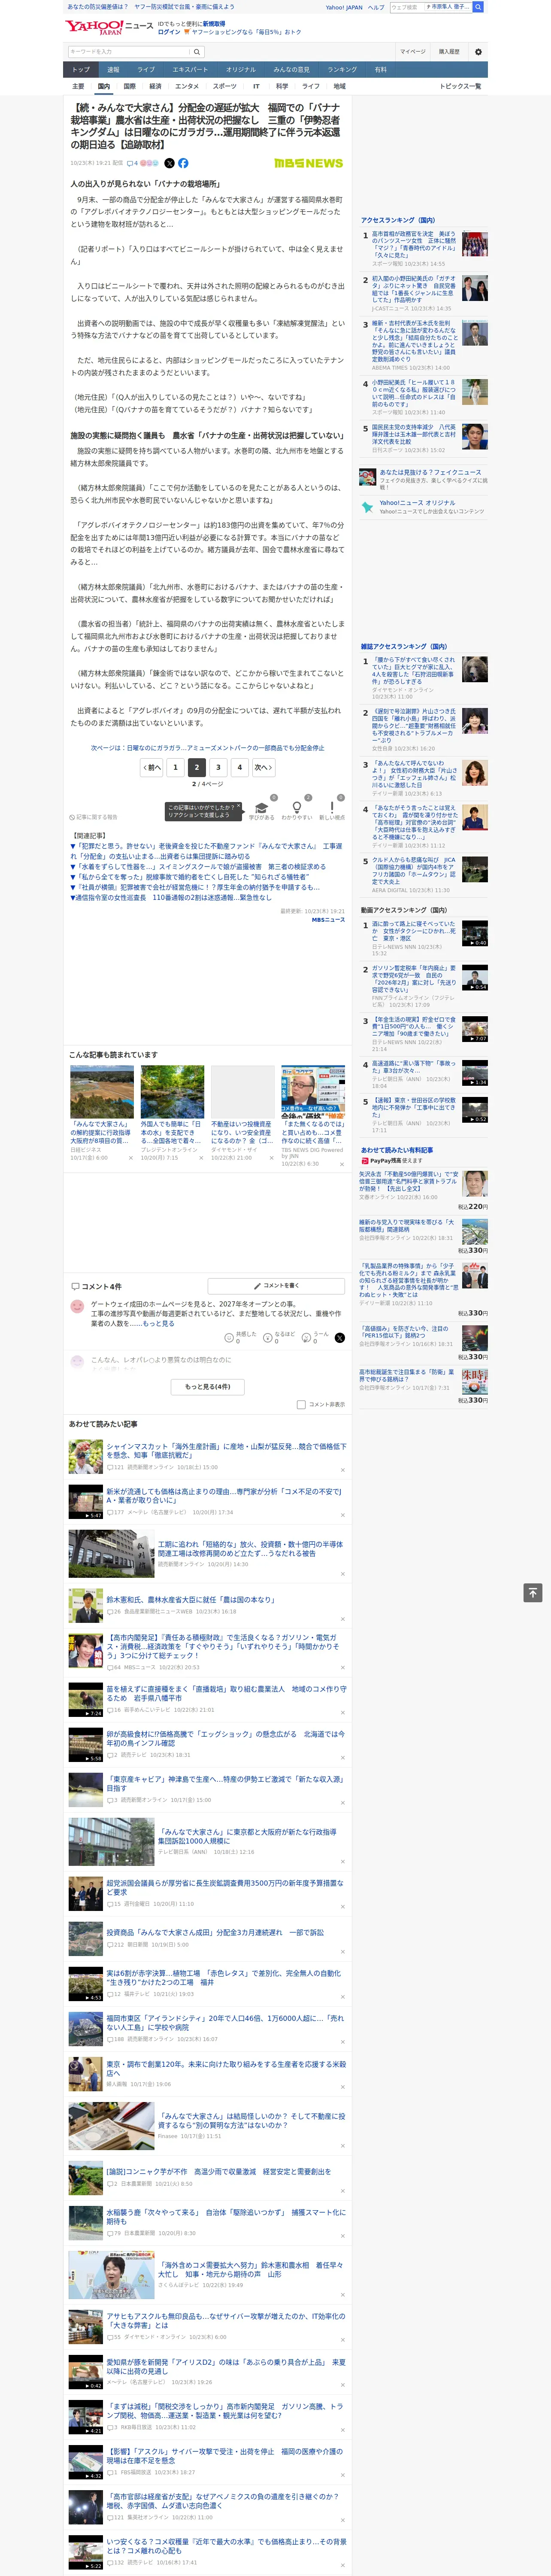This screenshot has width=551, height=2576.
Task: Share article on Facebook icon
Action: click(183, 163)
